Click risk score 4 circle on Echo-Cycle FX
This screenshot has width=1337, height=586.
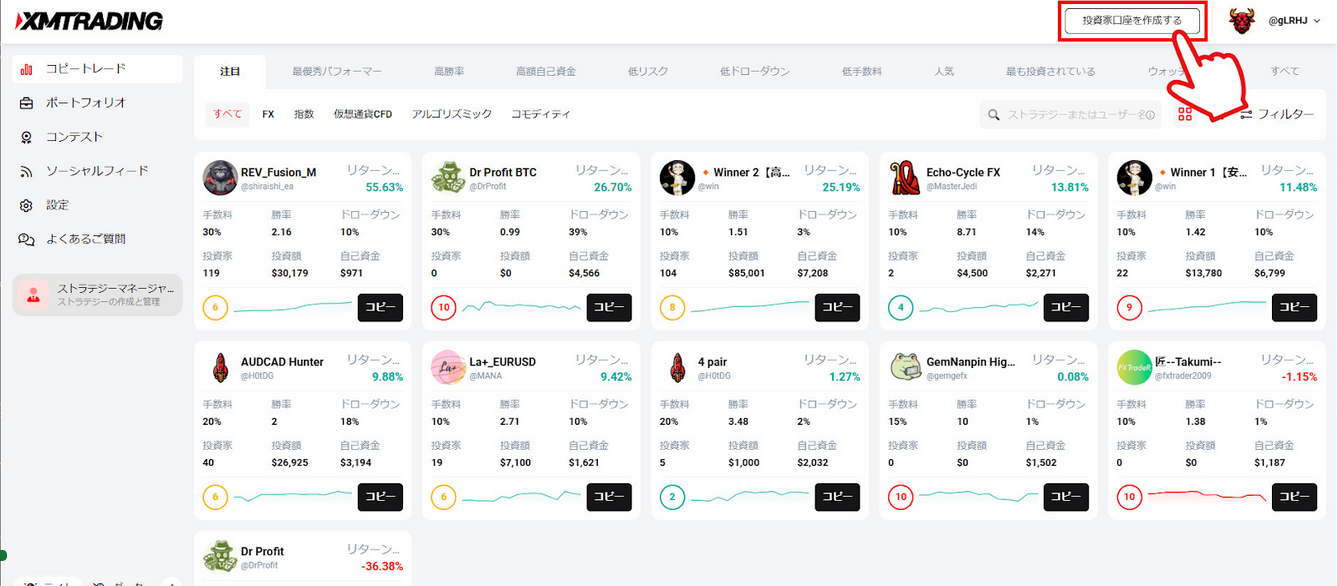click(x=901, y=308)
